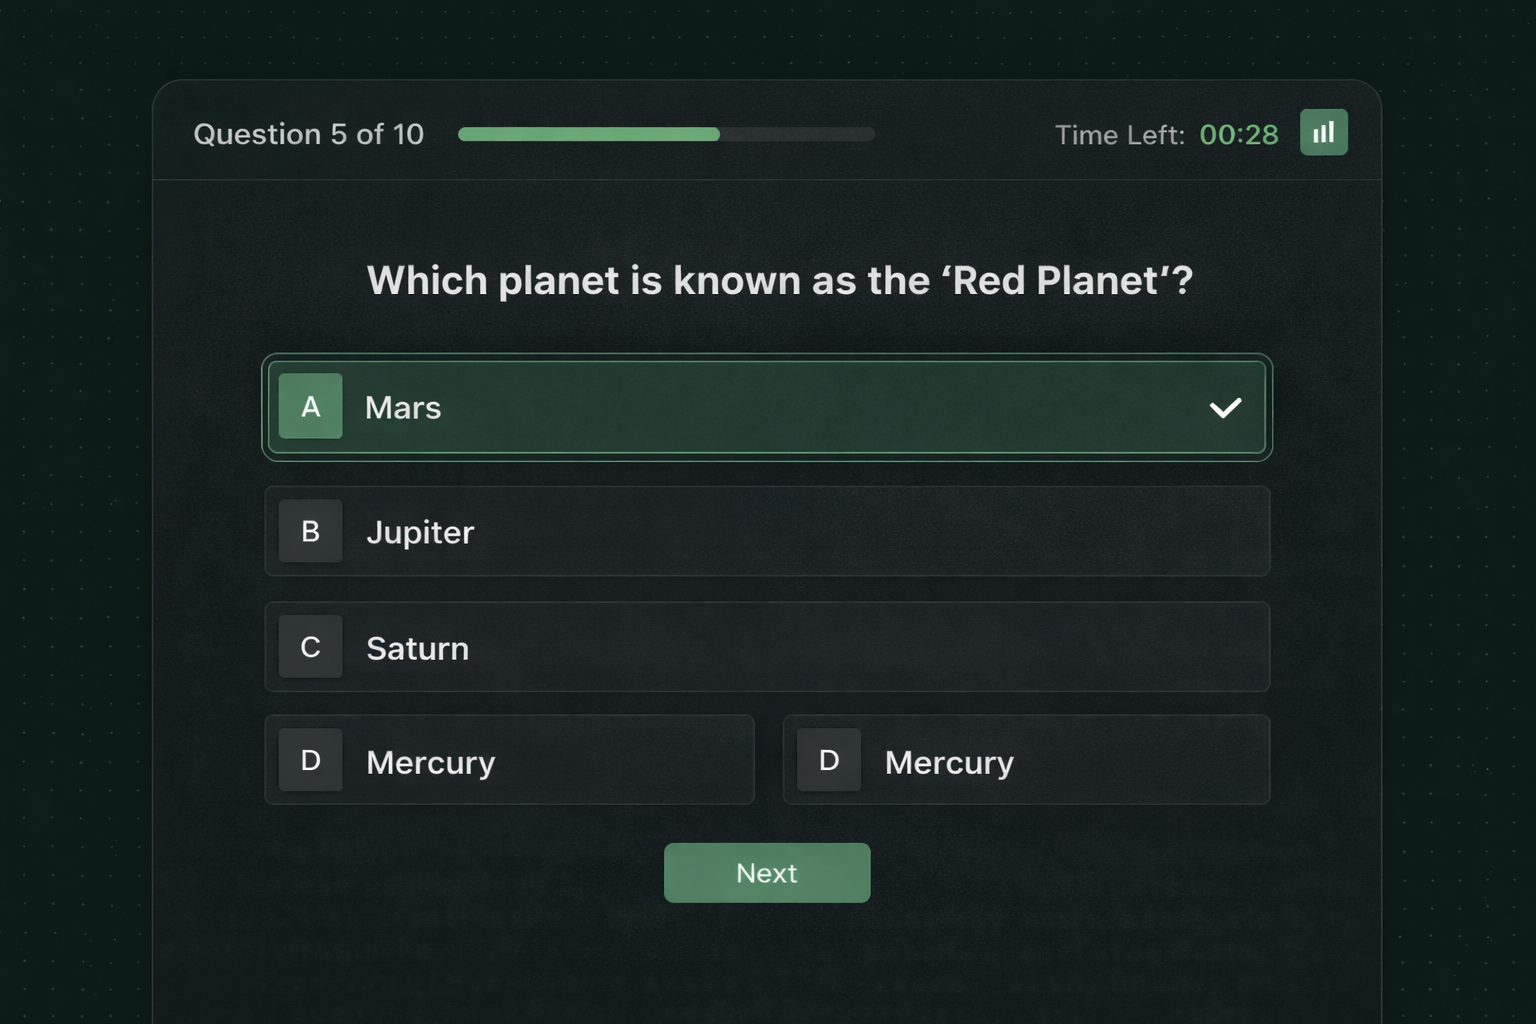Open the quiz statistics bar chart icon
This screenshot has width=1536, height=1024.
pos(1323,133)
